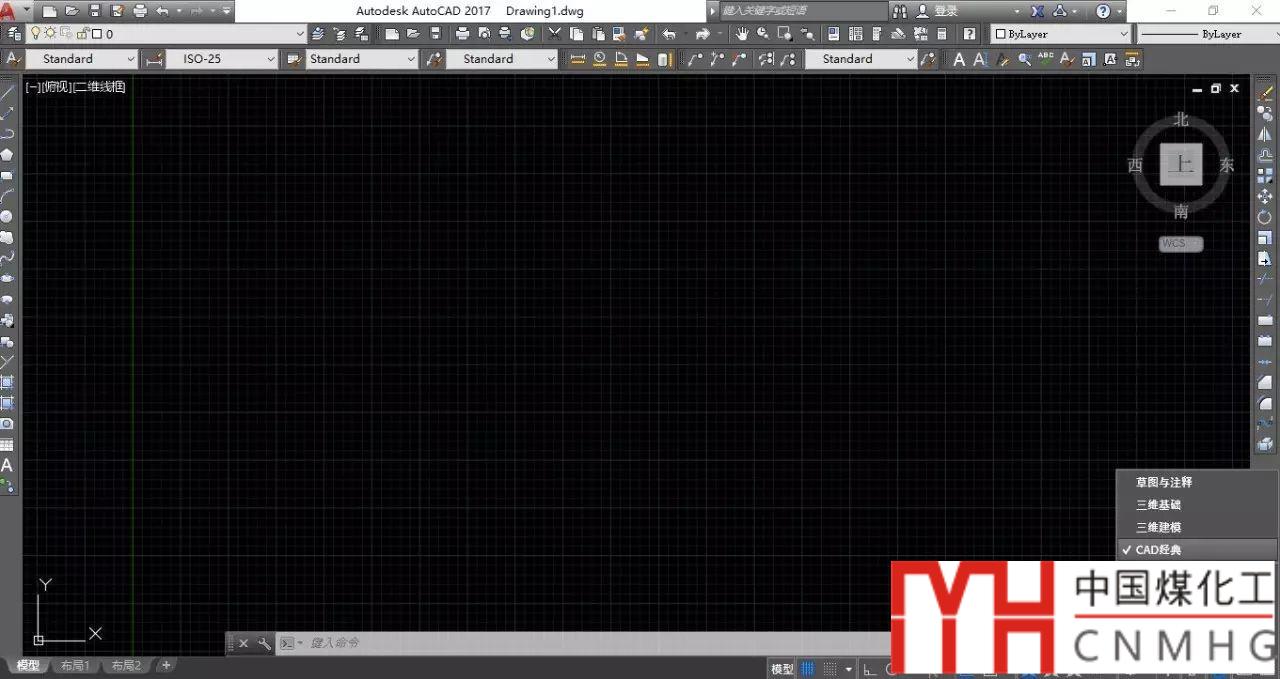The width and height of the screenshot is (1280, 679).
Task: Click Save in quick access toolbar
Action: (x=95, y=11)
